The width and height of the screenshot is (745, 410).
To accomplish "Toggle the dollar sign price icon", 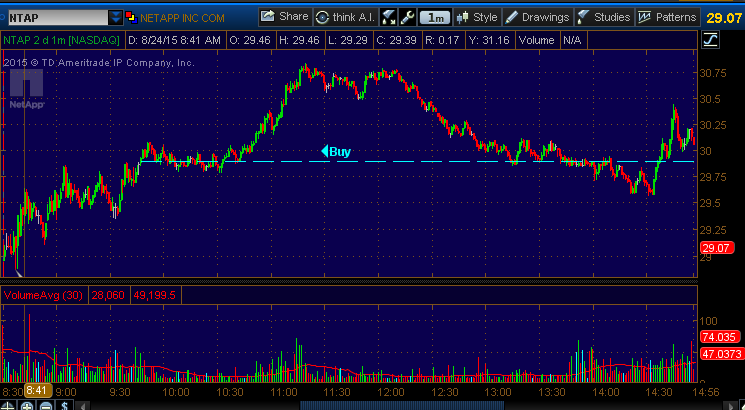I will (x=64, y=404).
